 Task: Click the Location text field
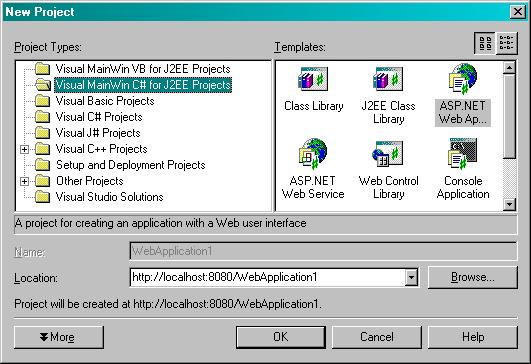[268, 278]
